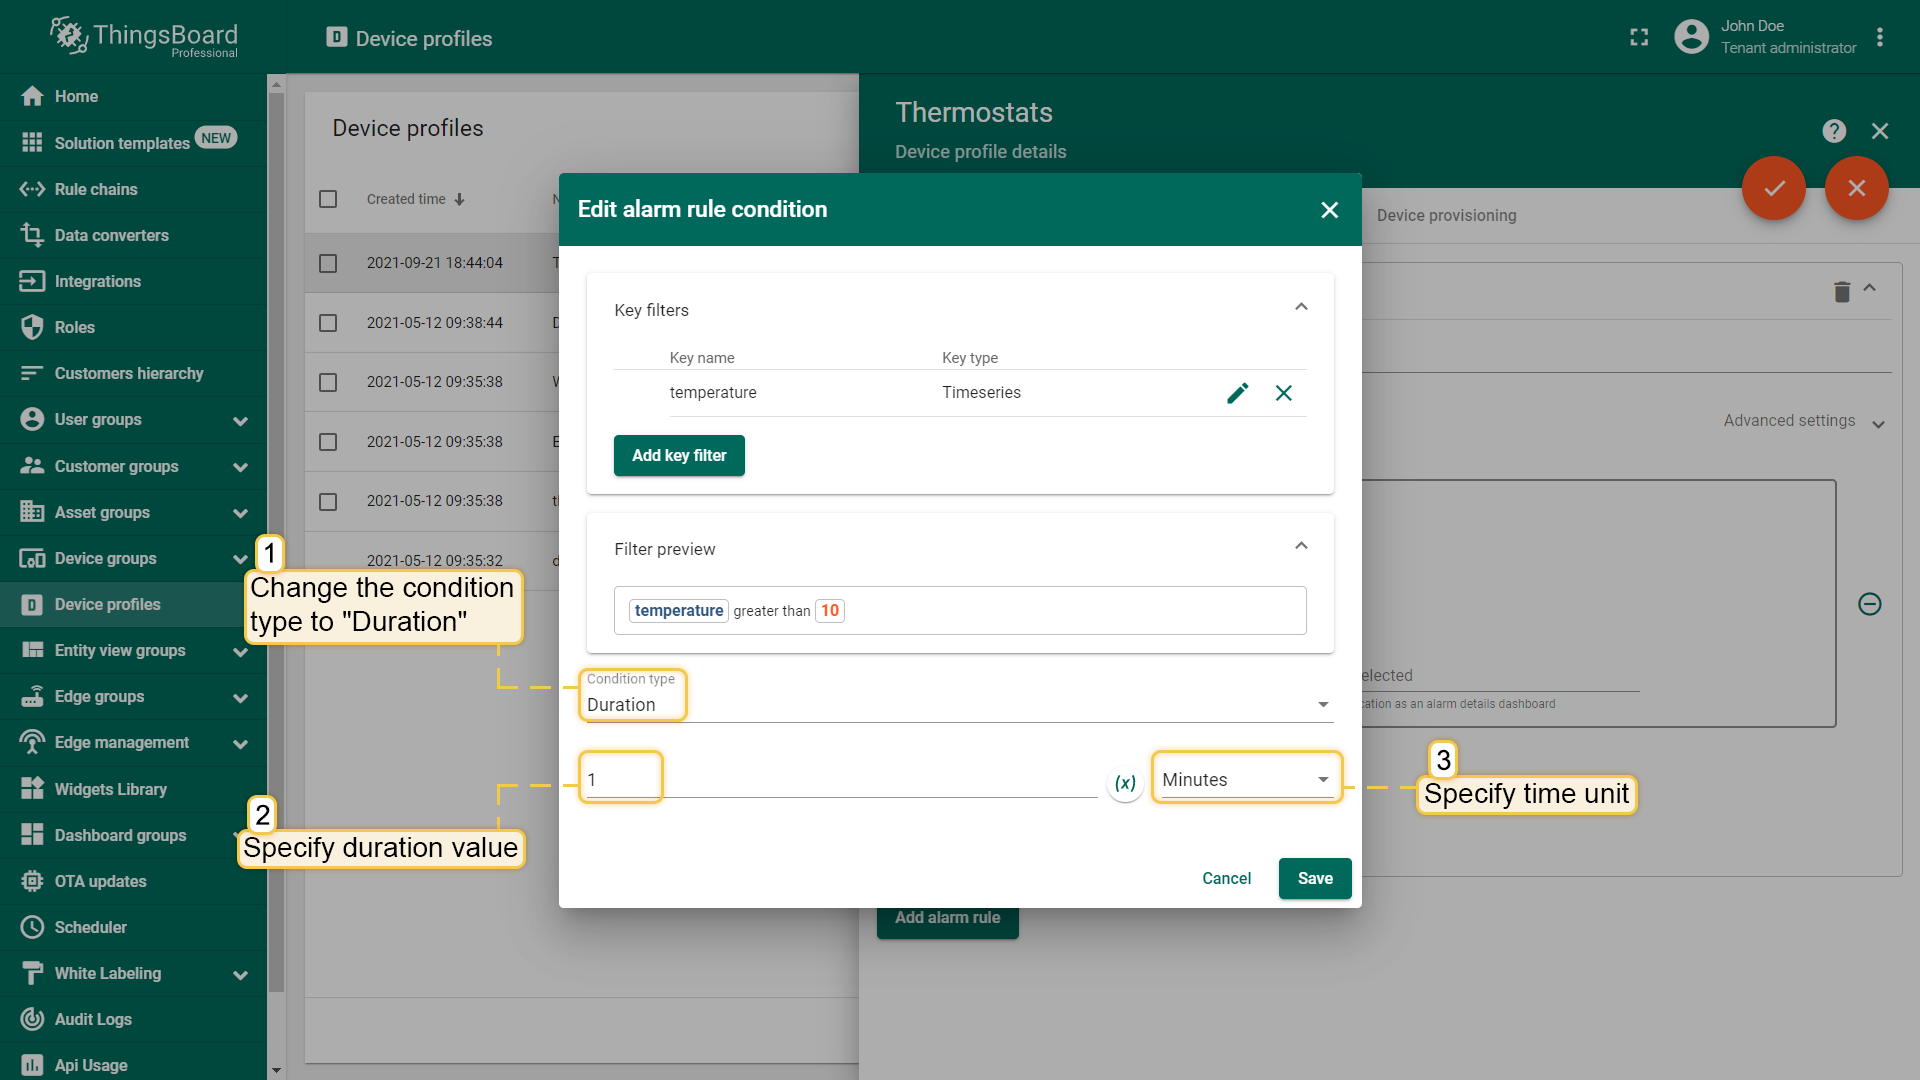Toggle fullscreen mode icon in header
The image size is (1920, 1080).
[x=1639, y=38]
